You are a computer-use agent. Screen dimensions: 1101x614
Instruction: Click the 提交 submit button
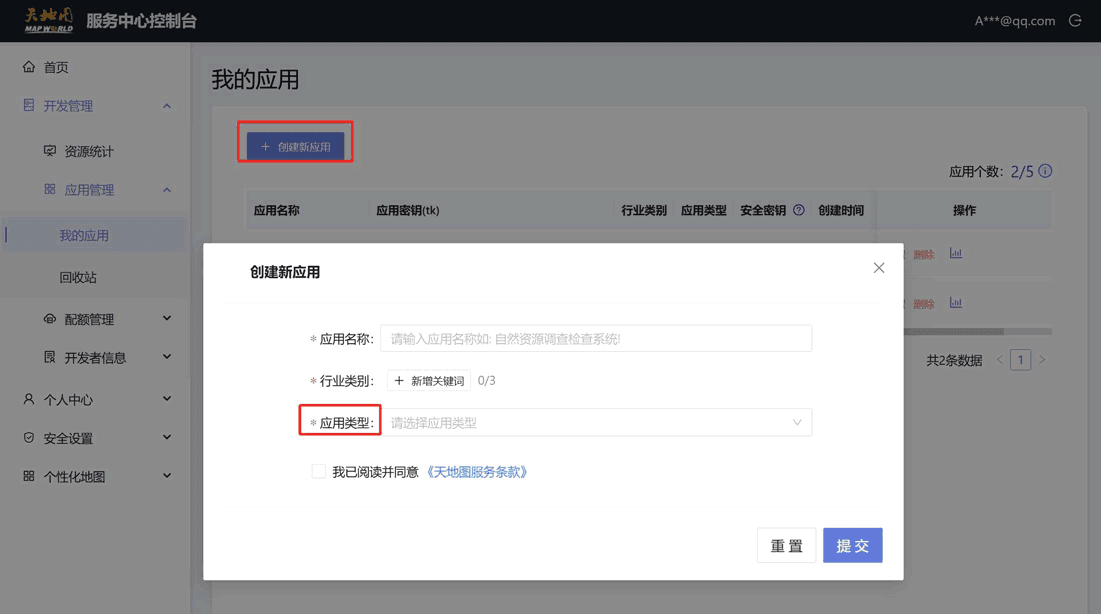pyautogui.click(x=852, y=545)
